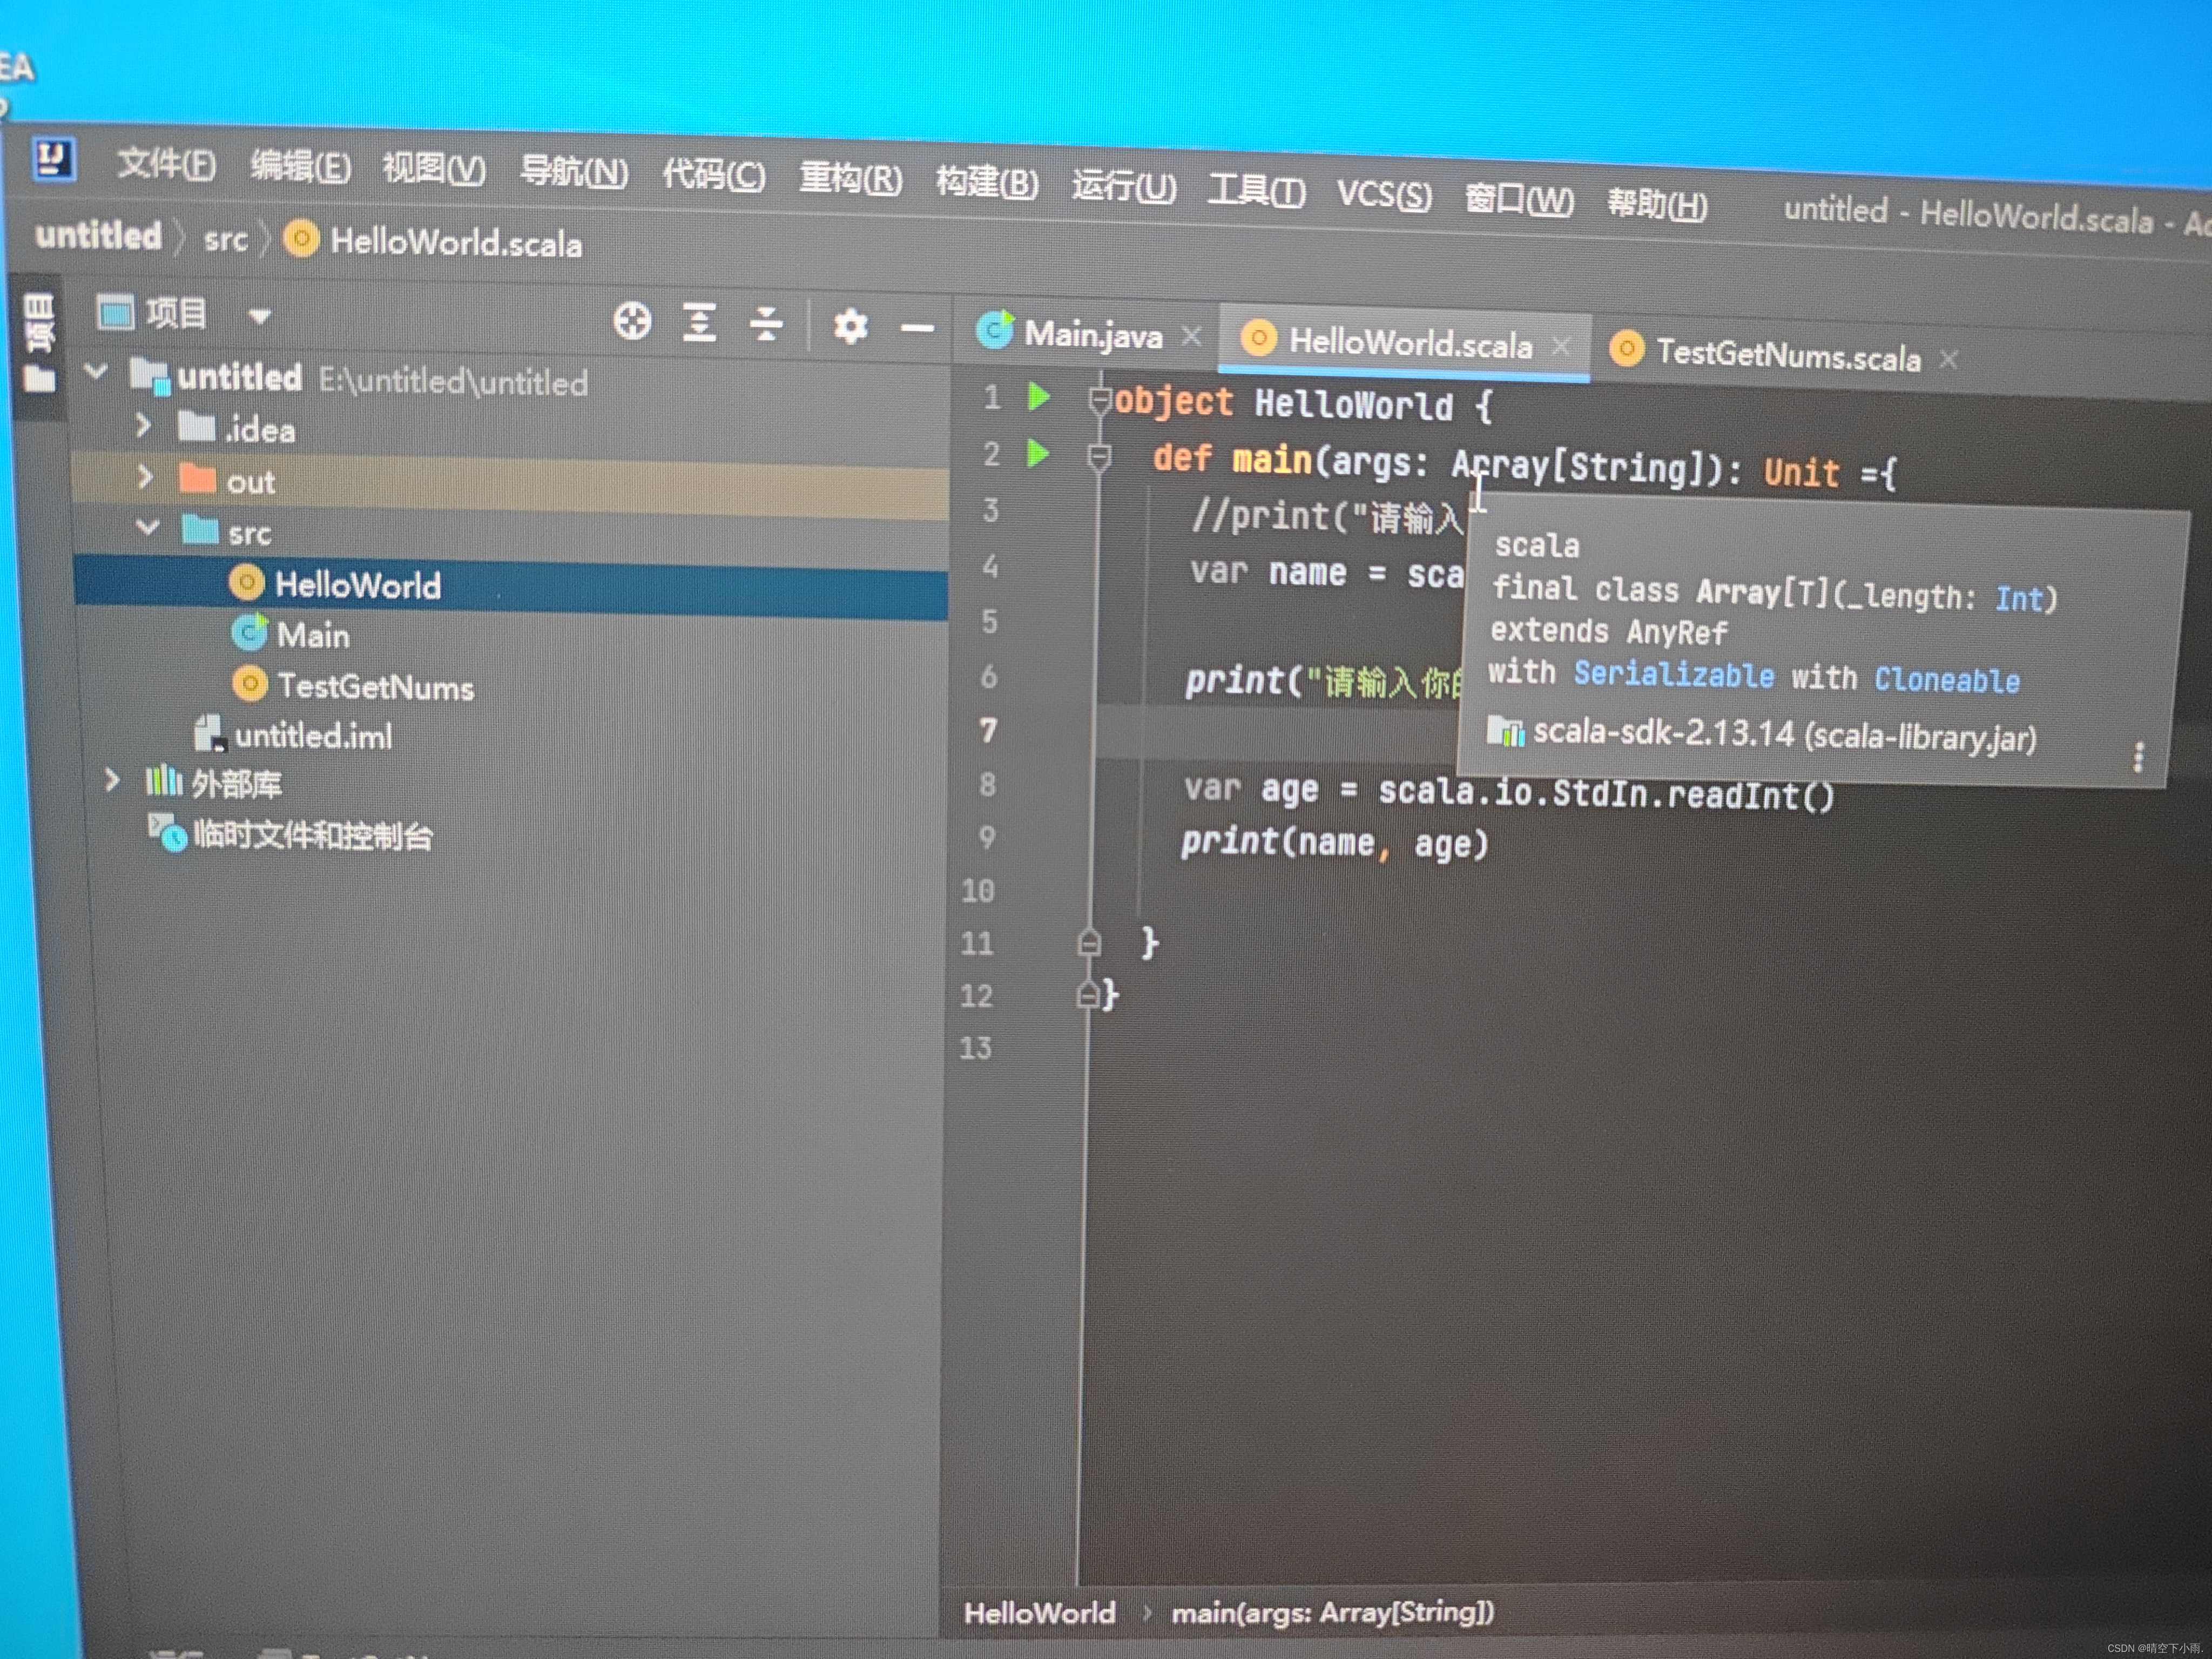Click the Int link in the documentation popup
This screenshot has width=2212, height=1659.
2018,598
